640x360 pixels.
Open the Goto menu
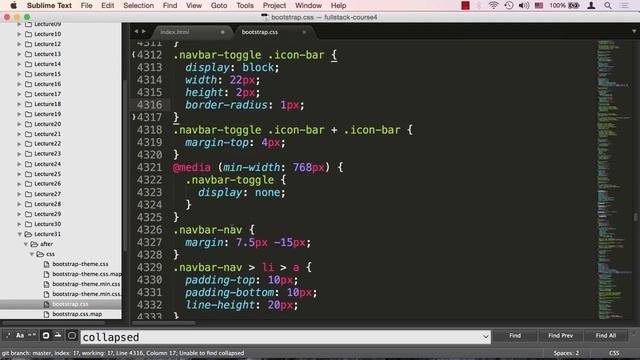[x=219, y=5]
